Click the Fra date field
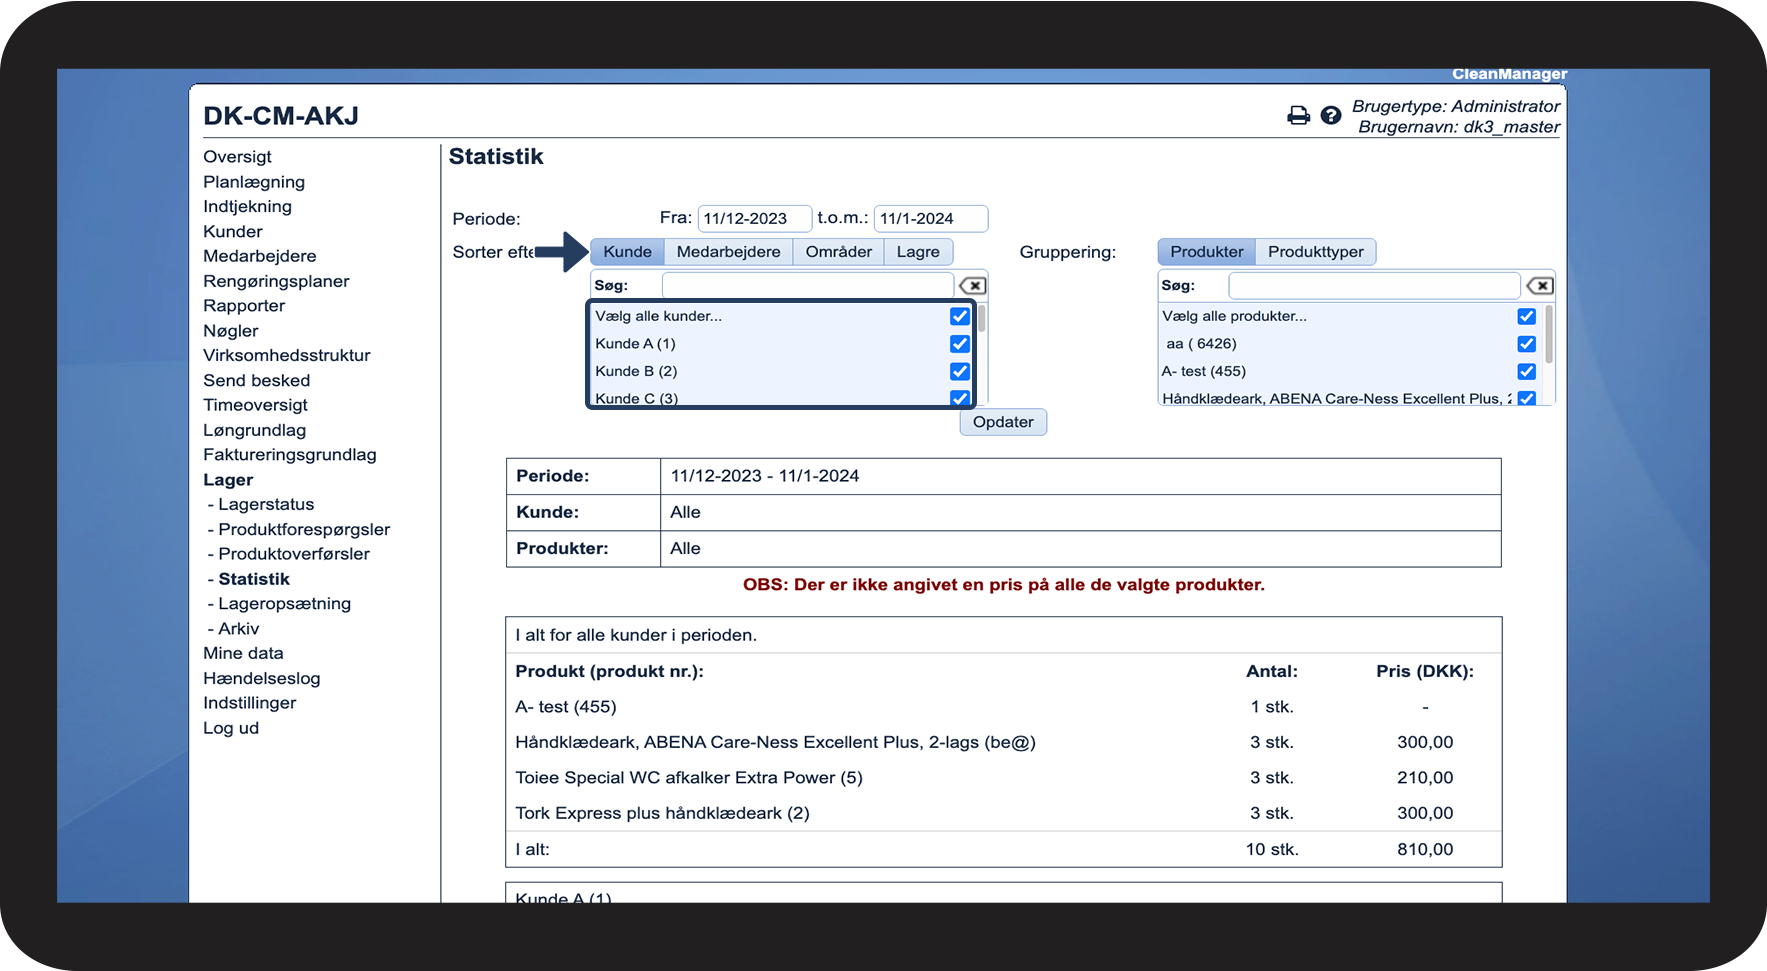The image size is (1767, 971). tap(754, 219)
